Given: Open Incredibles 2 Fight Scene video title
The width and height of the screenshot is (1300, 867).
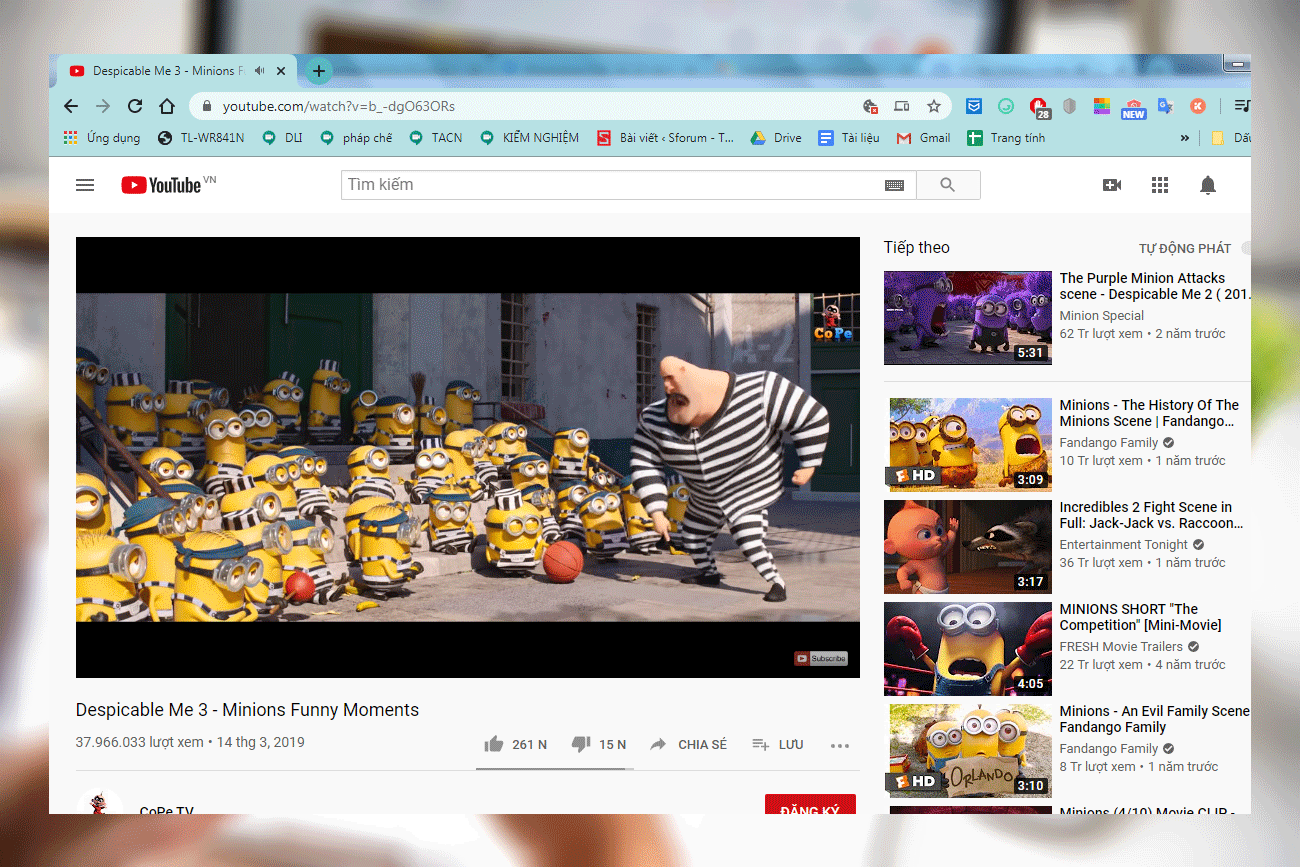Looking at the screenshot, I should (1151, 515).
